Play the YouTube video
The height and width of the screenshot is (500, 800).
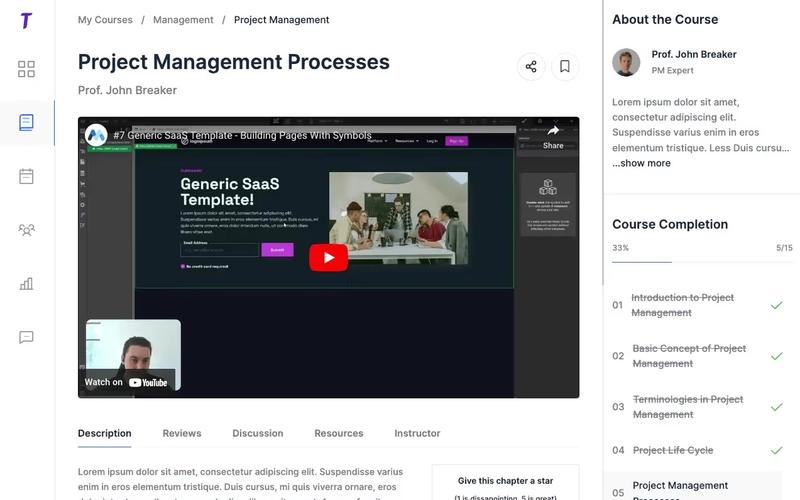tap(329, 258)
